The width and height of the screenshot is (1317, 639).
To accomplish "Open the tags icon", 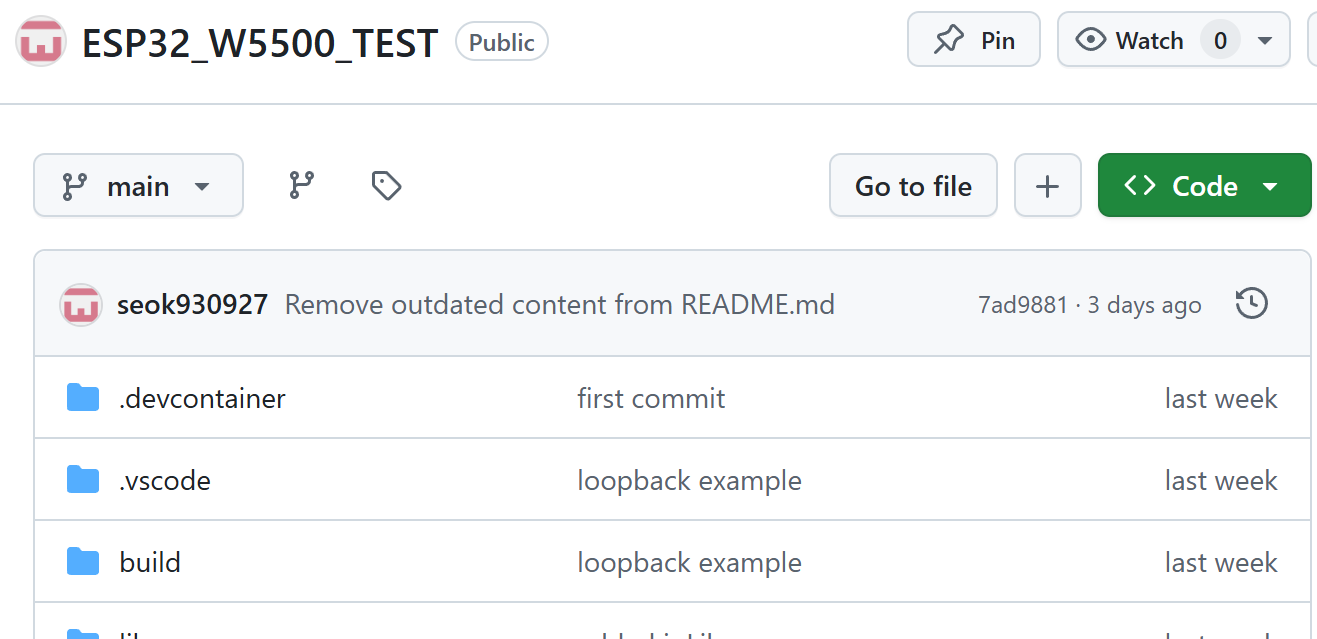I will pyautogui.click(x=386, y=185).
